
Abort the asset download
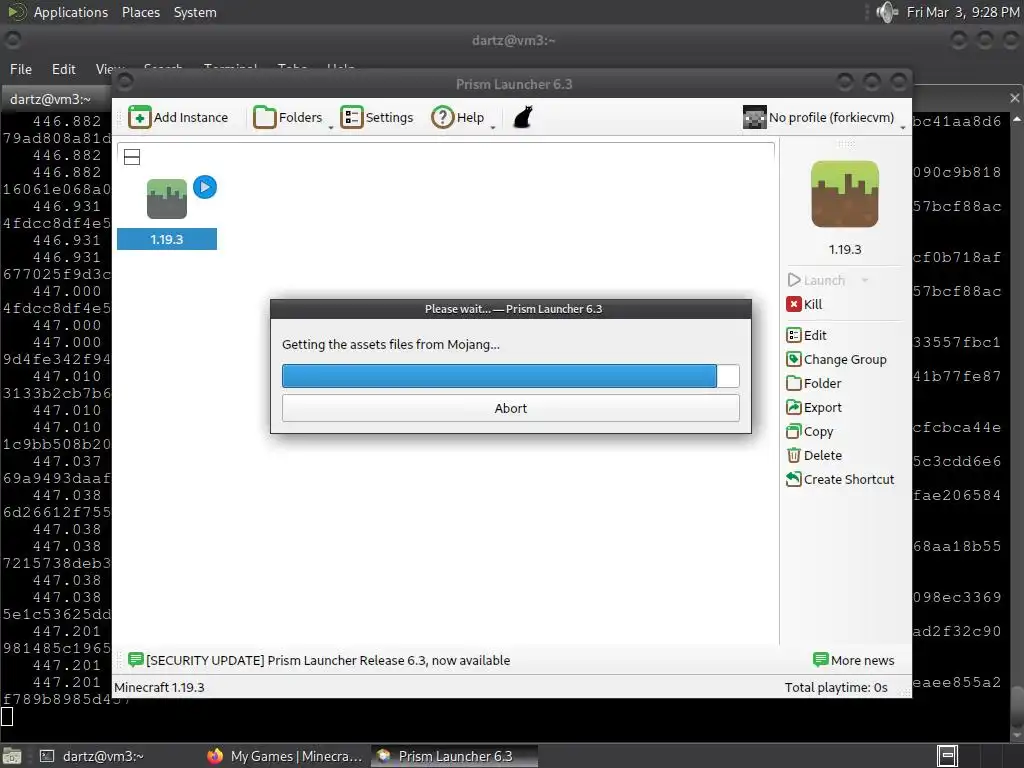point(511,408)
